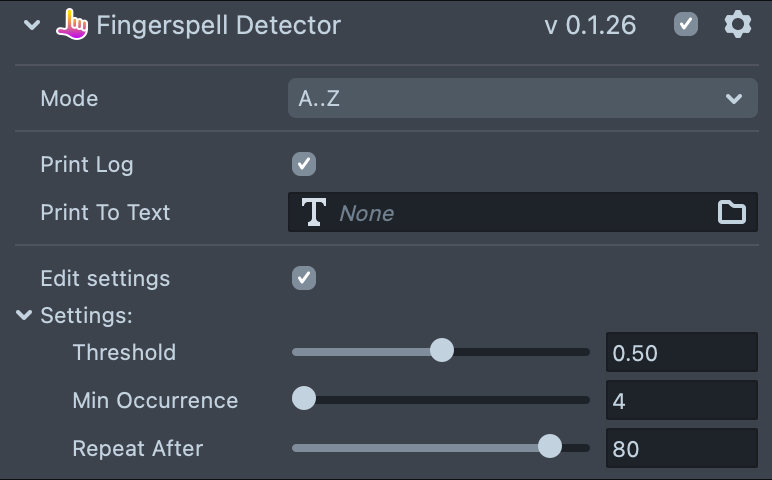Click the v 0.1.26 version label

pyautogui.click(x=590, y=25)
